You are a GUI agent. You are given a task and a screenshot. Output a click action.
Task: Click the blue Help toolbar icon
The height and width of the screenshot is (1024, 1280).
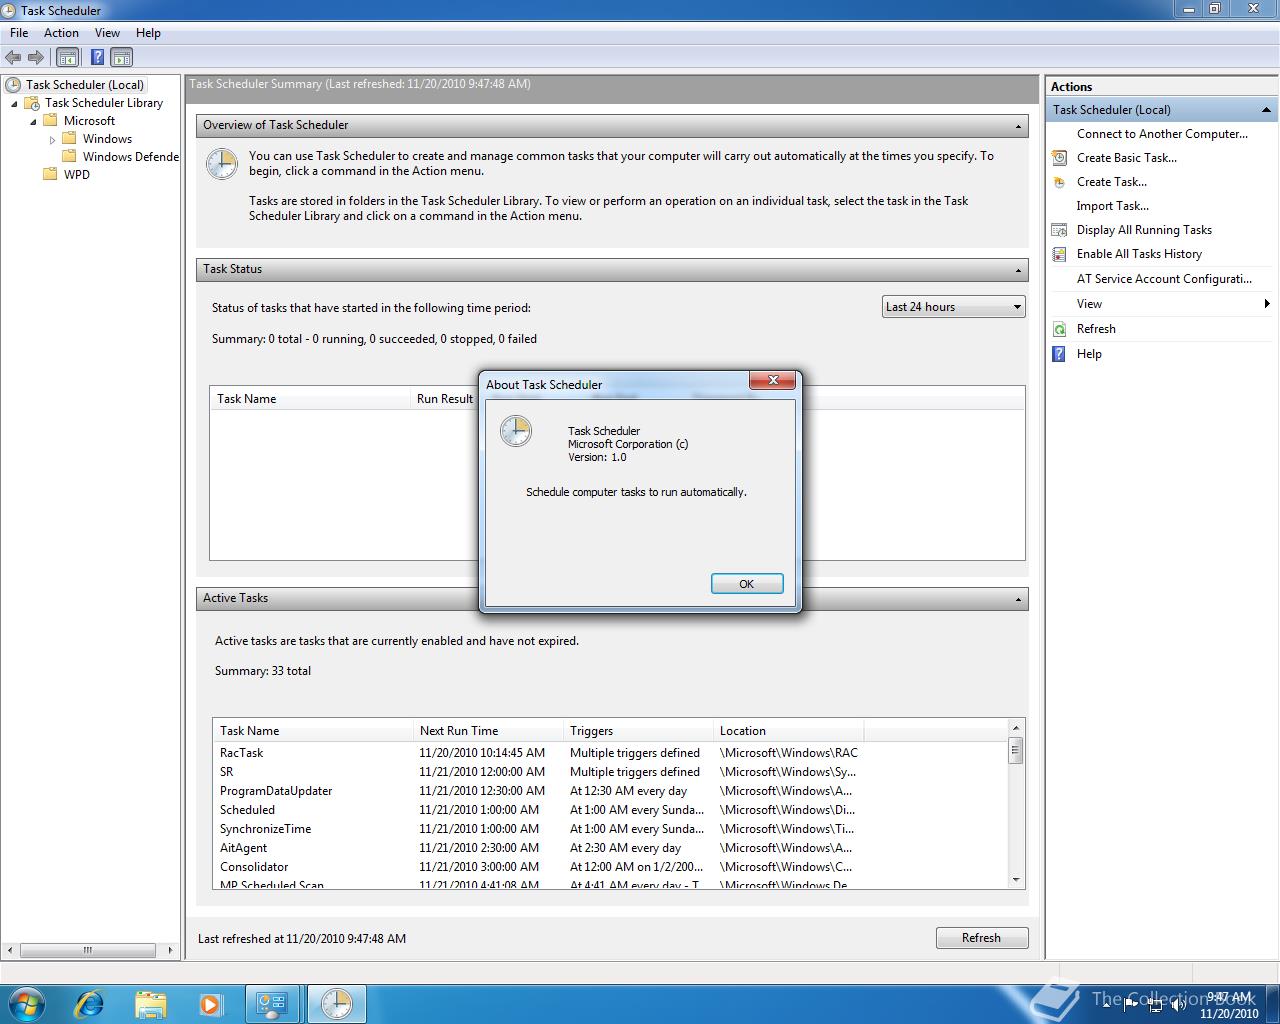(x=98, y=58)
